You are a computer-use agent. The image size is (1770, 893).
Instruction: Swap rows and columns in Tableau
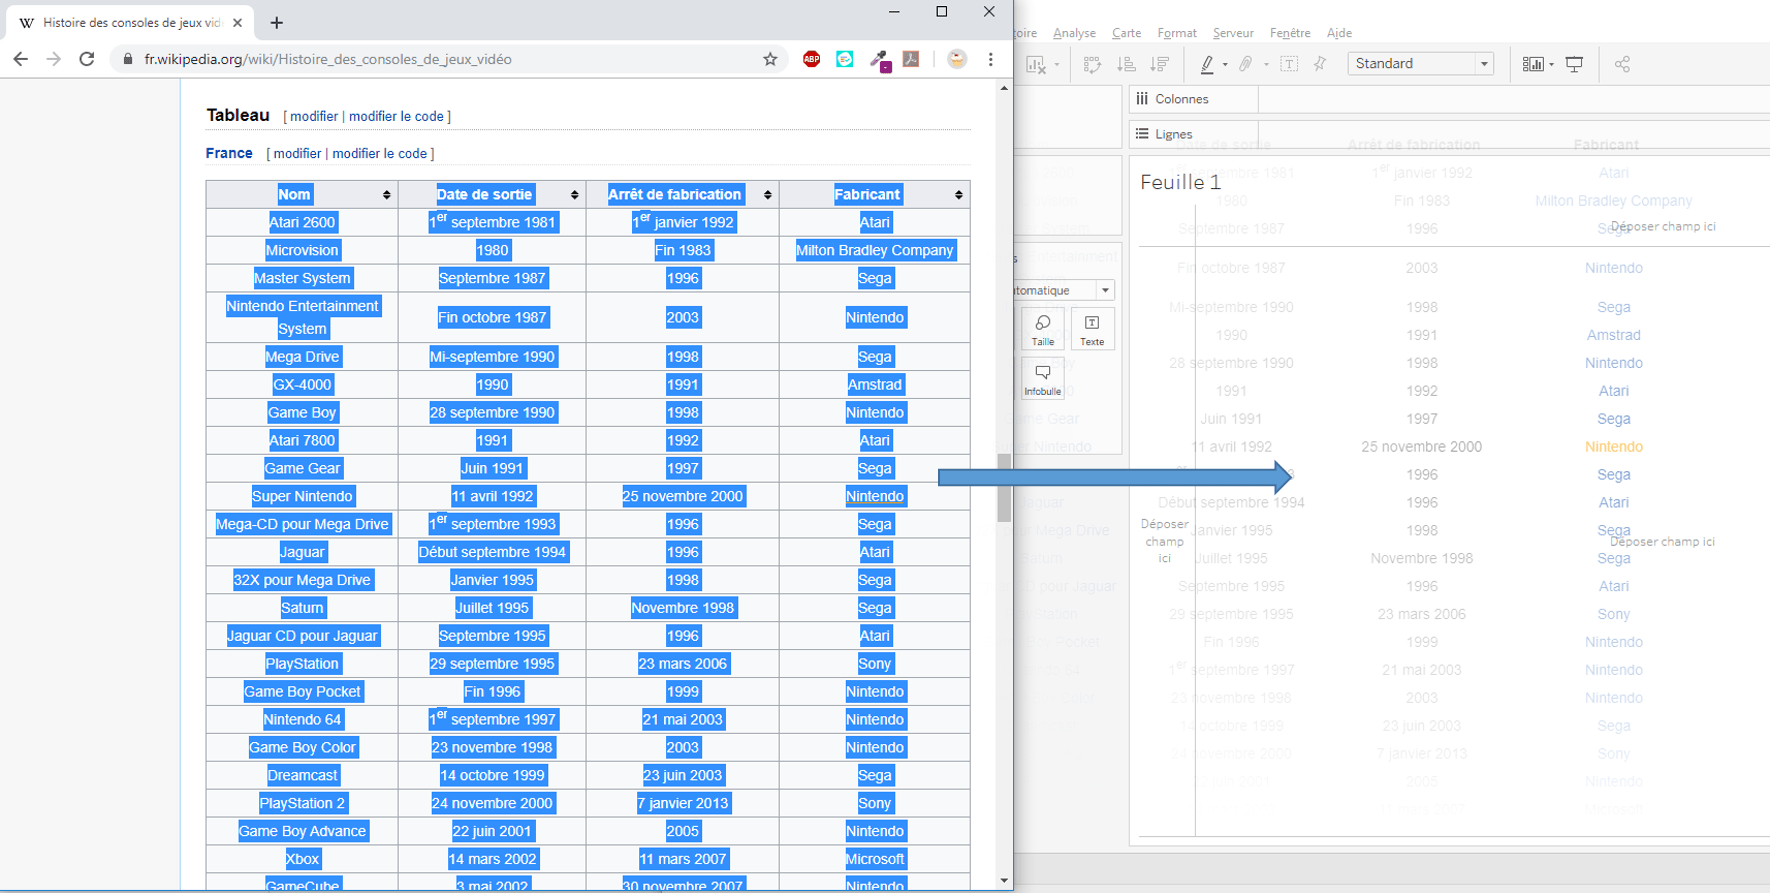tap(1092, 64)
